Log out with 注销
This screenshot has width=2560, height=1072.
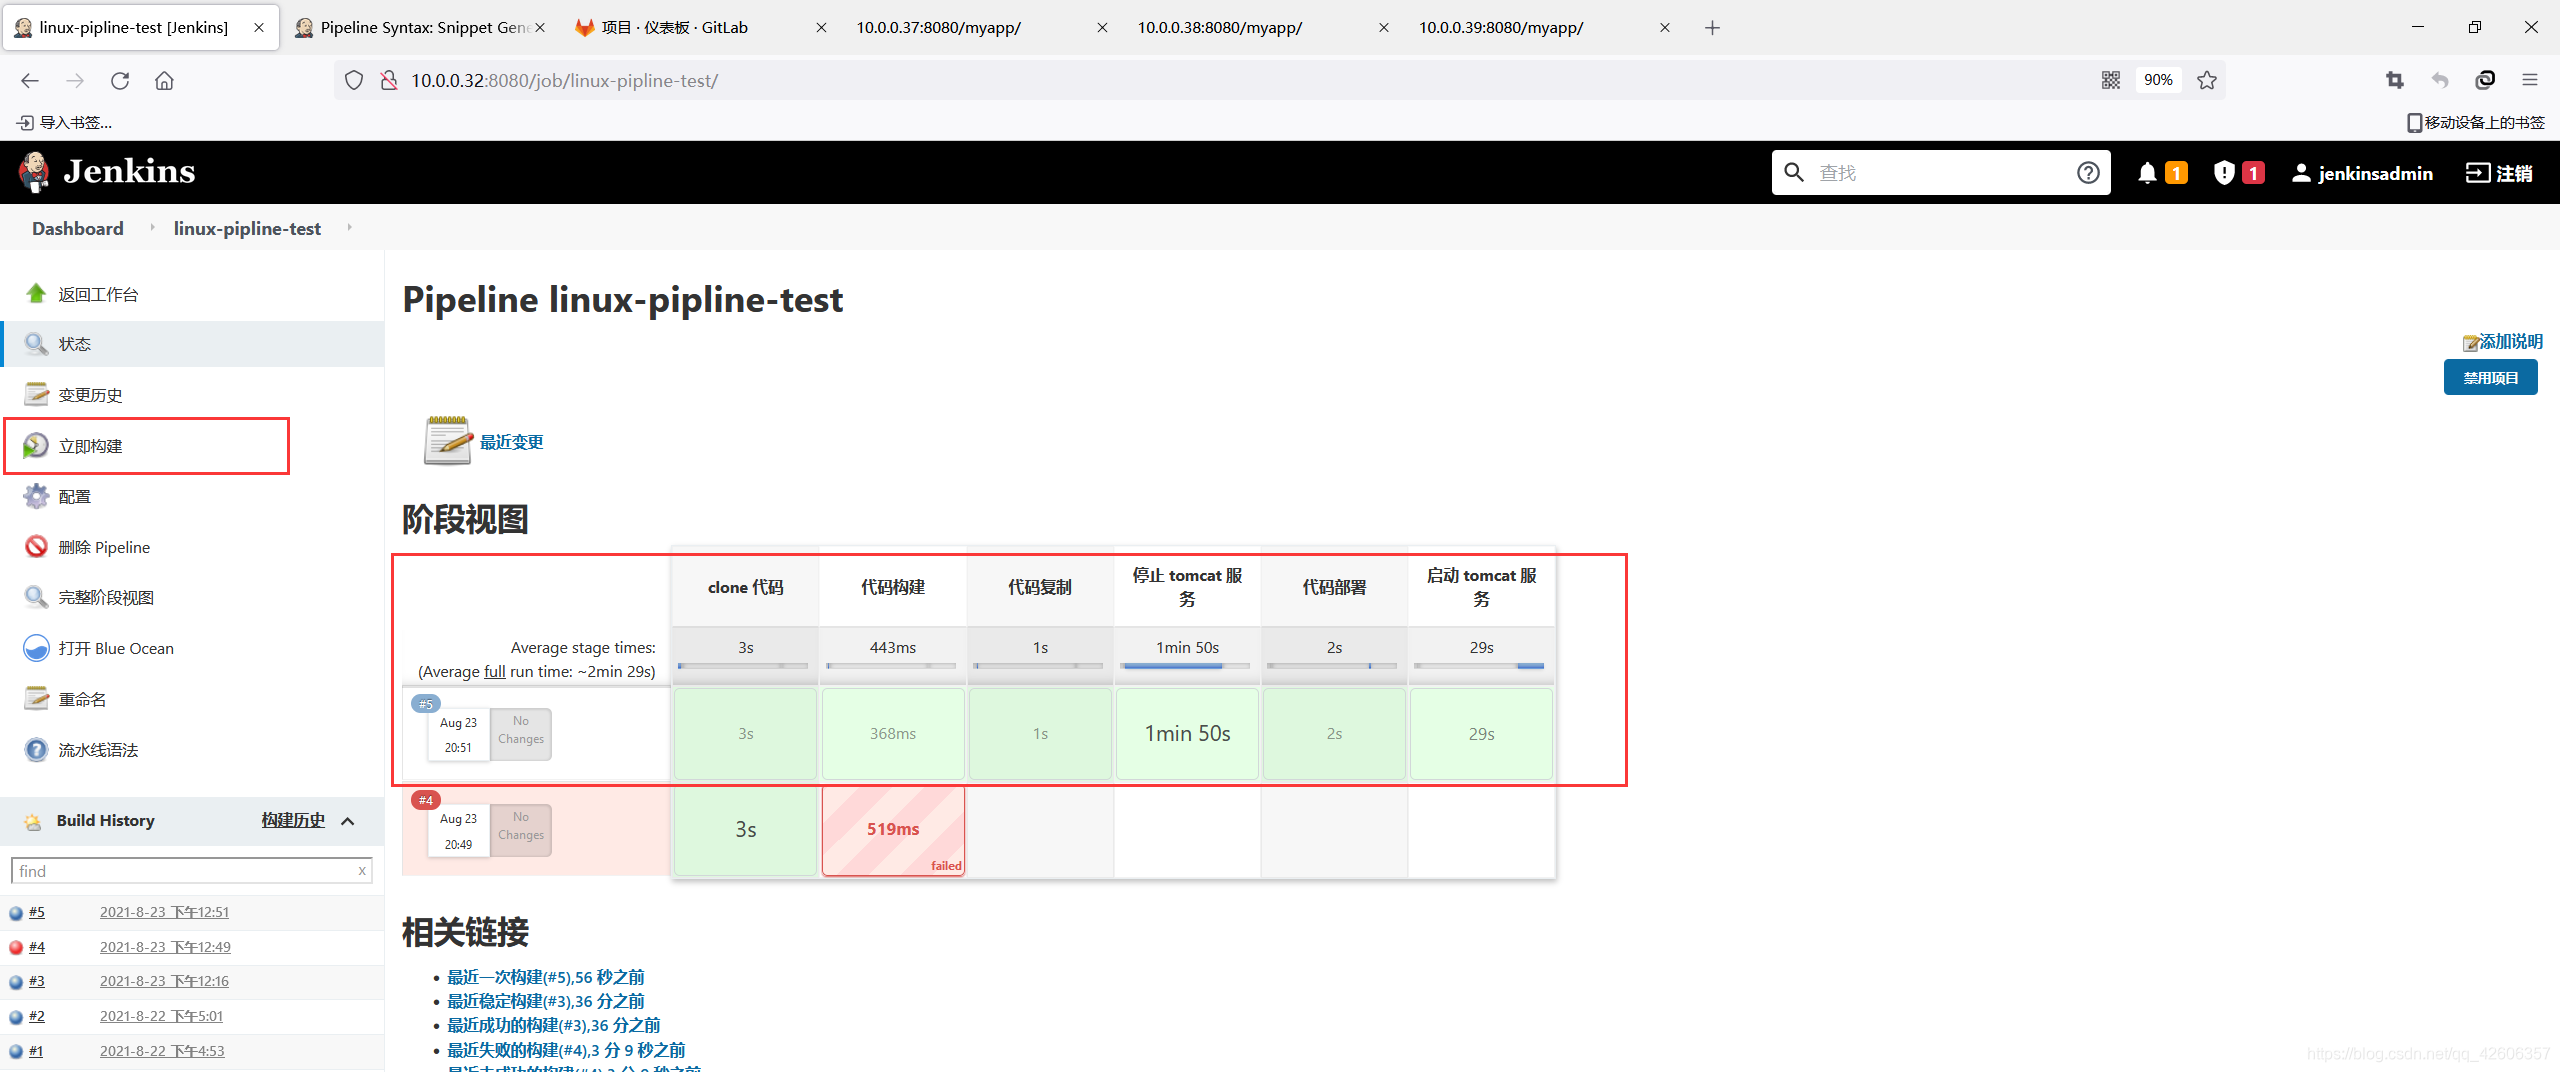click(2499, 173)
